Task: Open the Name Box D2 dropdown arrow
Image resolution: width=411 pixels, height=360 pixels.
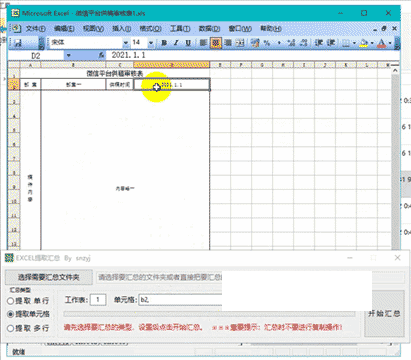Action: [68, 55]
